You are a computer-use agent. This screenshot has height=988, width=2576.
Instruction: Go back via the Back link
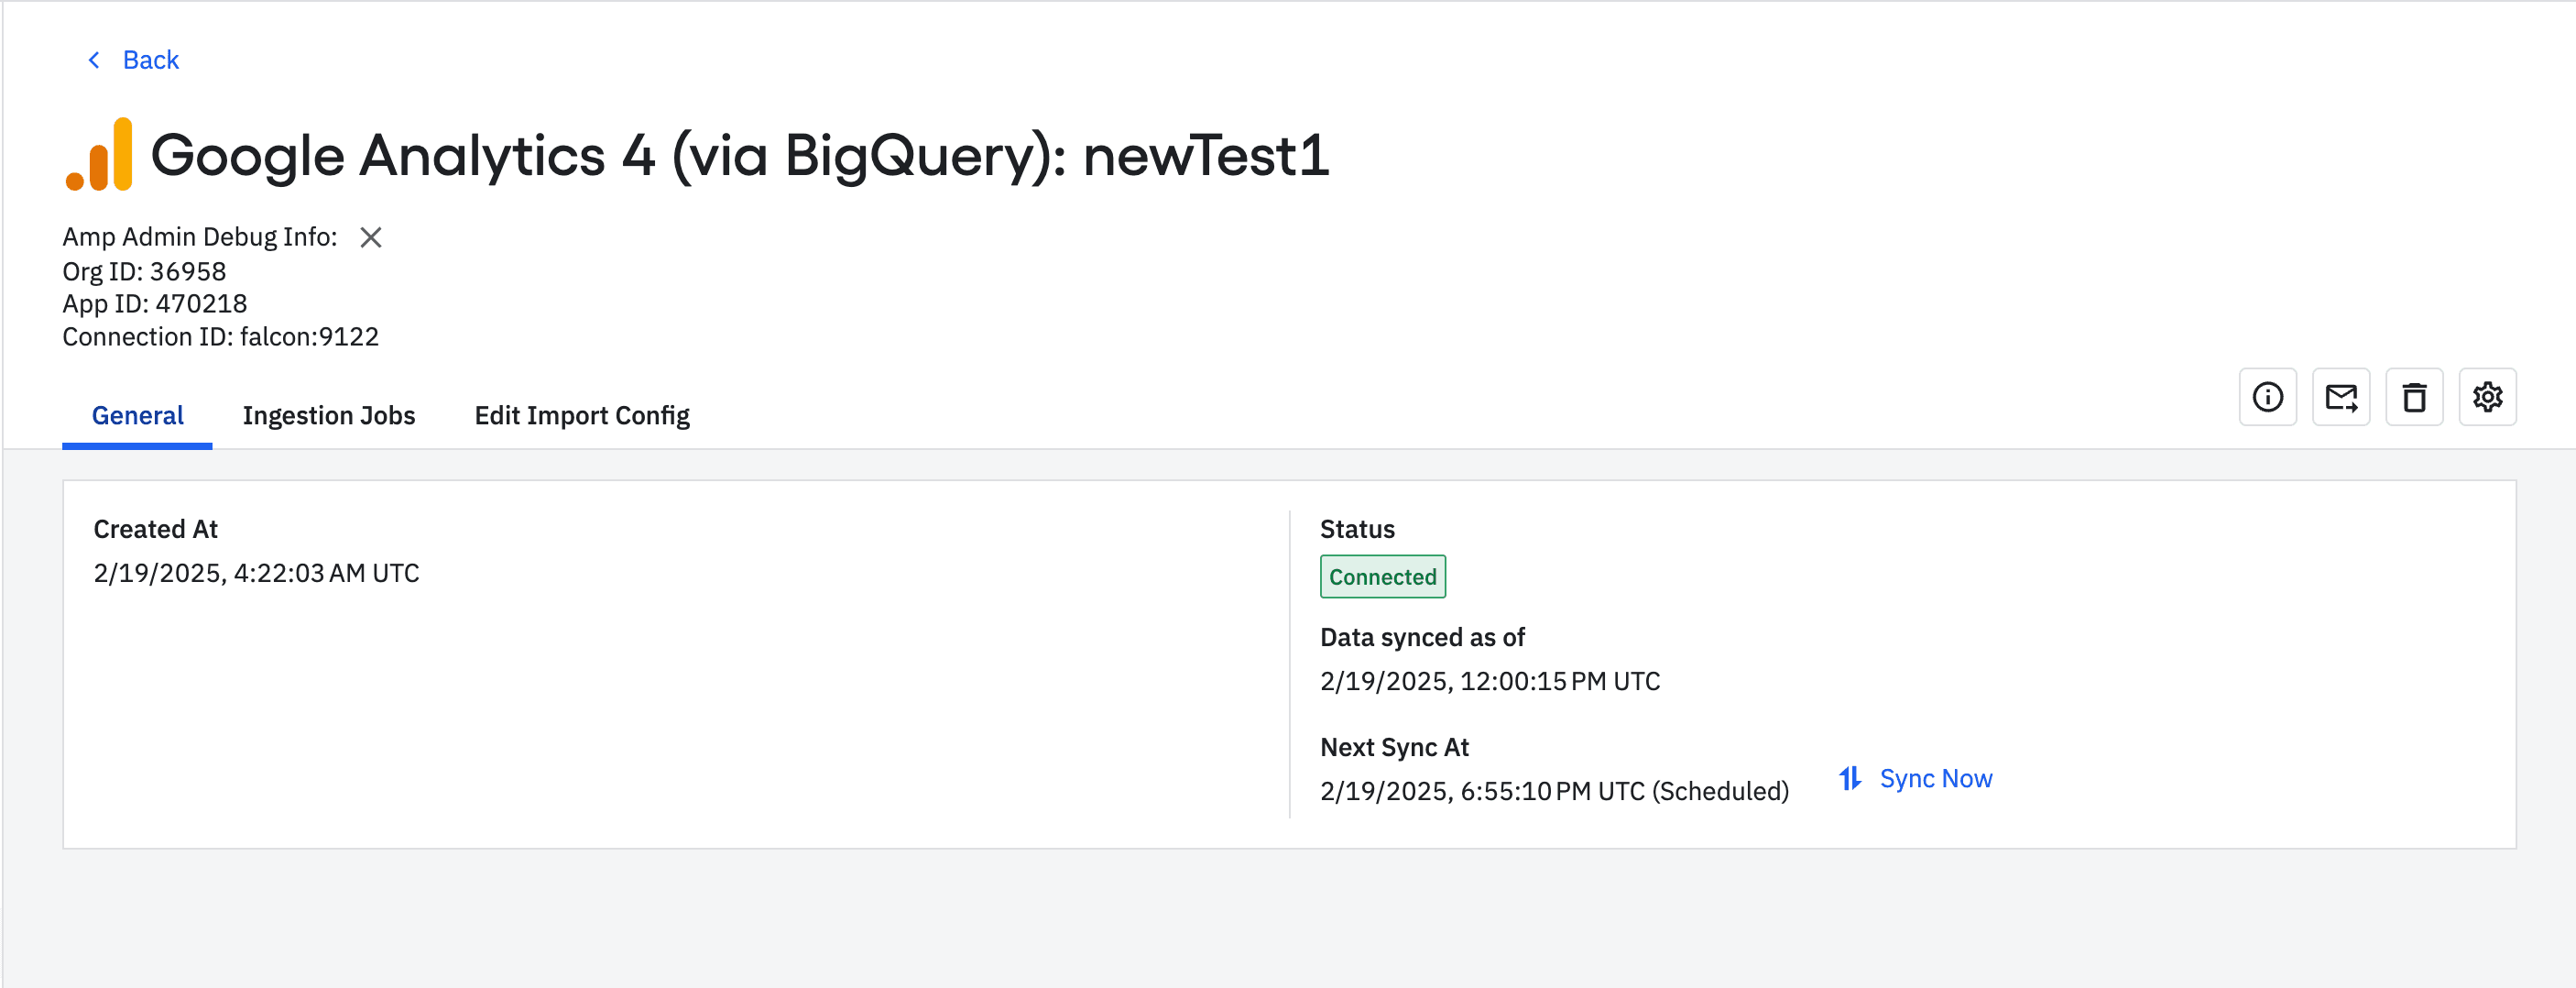pyautogui.click(x=150, y=60)
